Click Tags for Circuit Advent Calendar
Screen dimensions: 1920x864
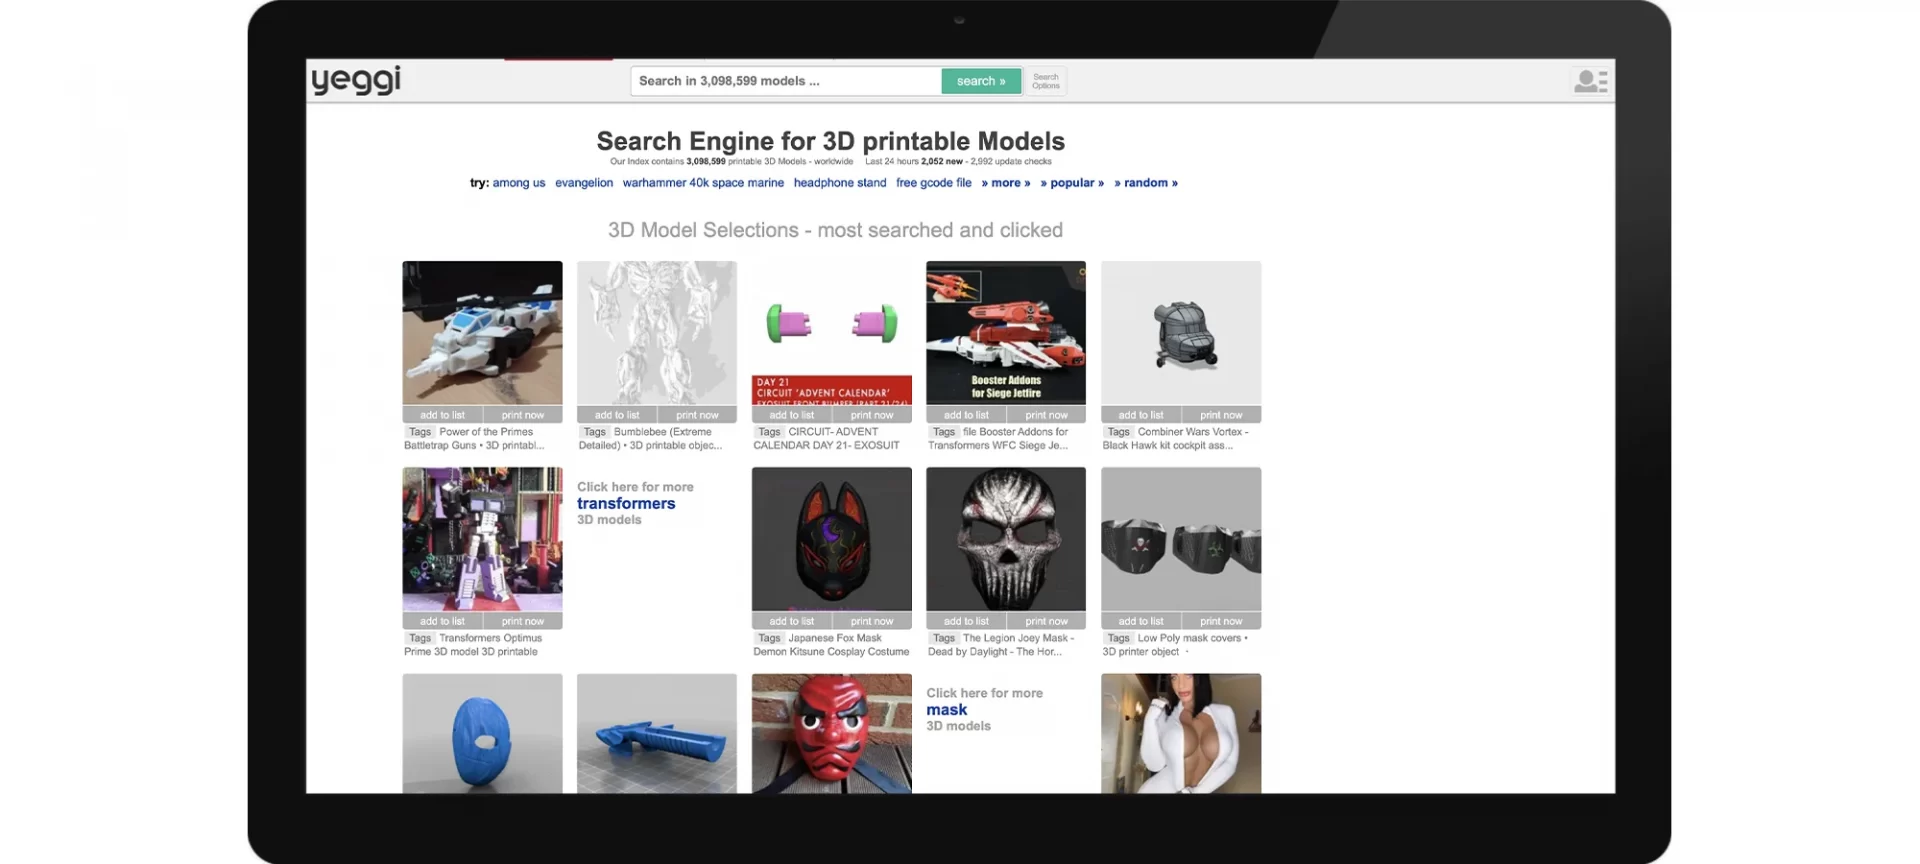(x=769, y=432)
